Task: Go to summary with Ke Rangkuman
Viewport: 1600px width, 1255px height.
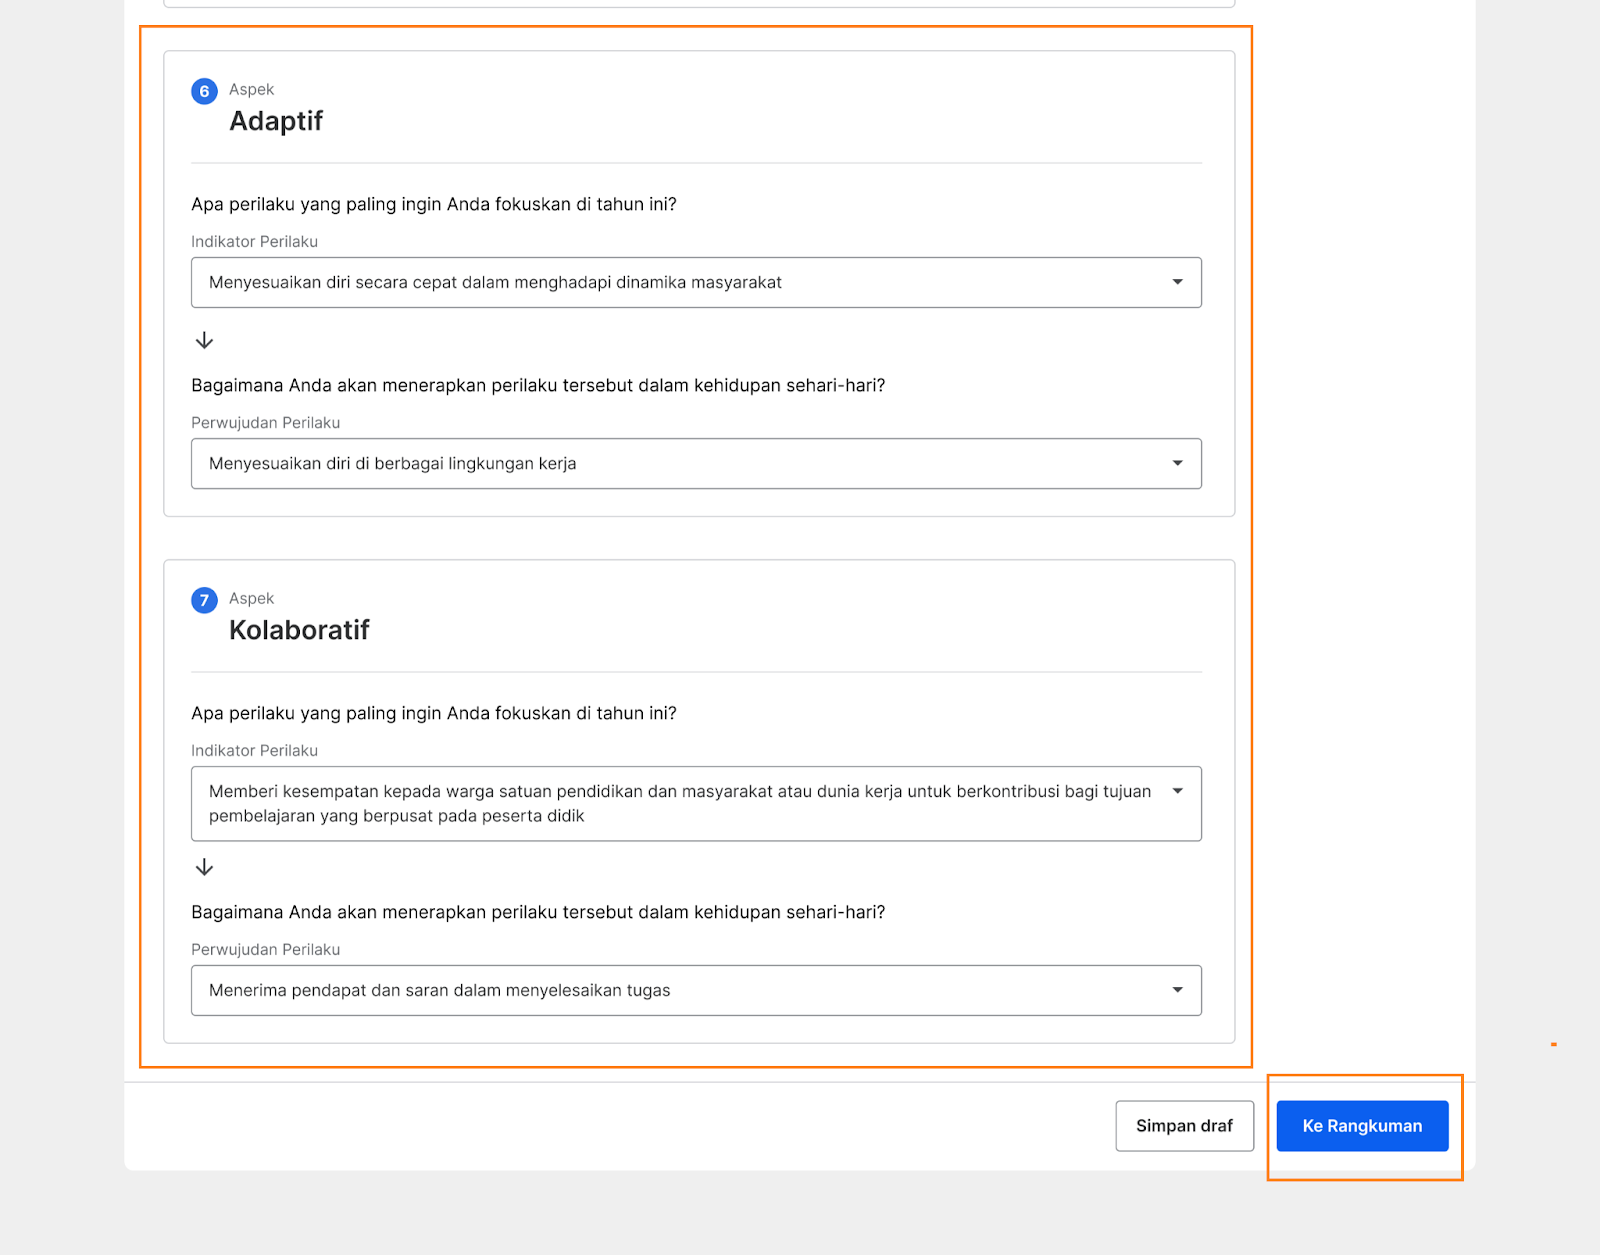Action: tap(1362, 1126)
